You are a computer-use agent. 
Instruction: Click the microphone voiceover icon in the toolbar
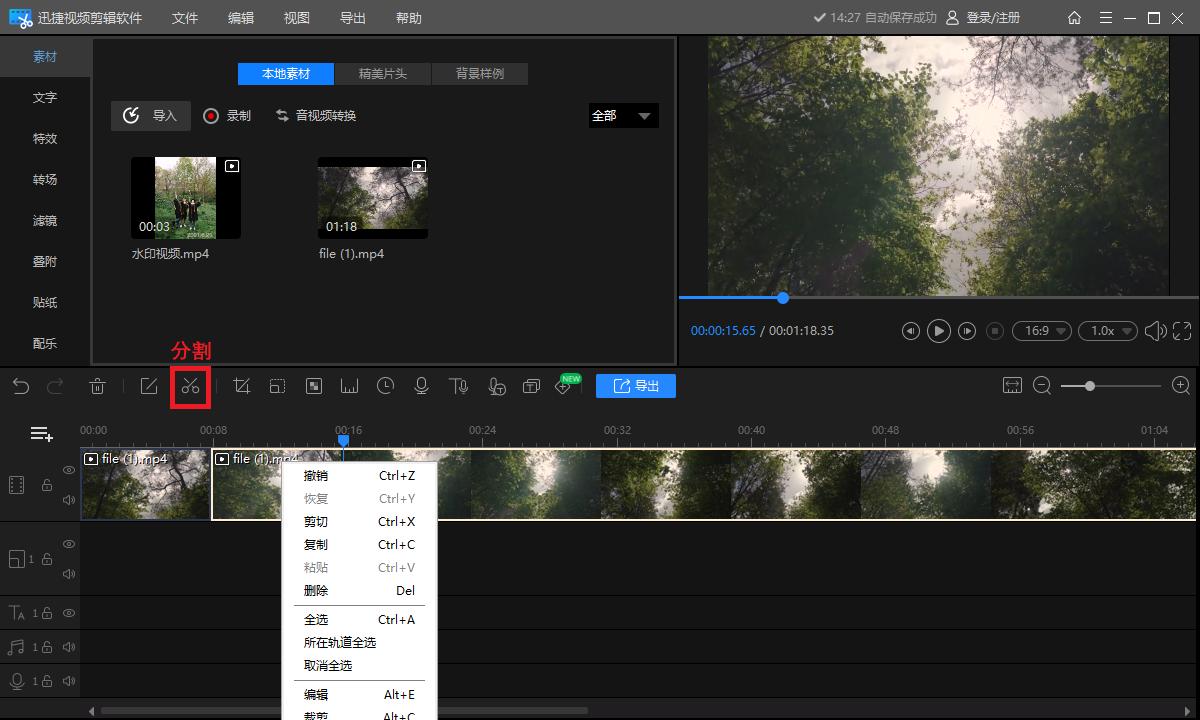[421, 386]
